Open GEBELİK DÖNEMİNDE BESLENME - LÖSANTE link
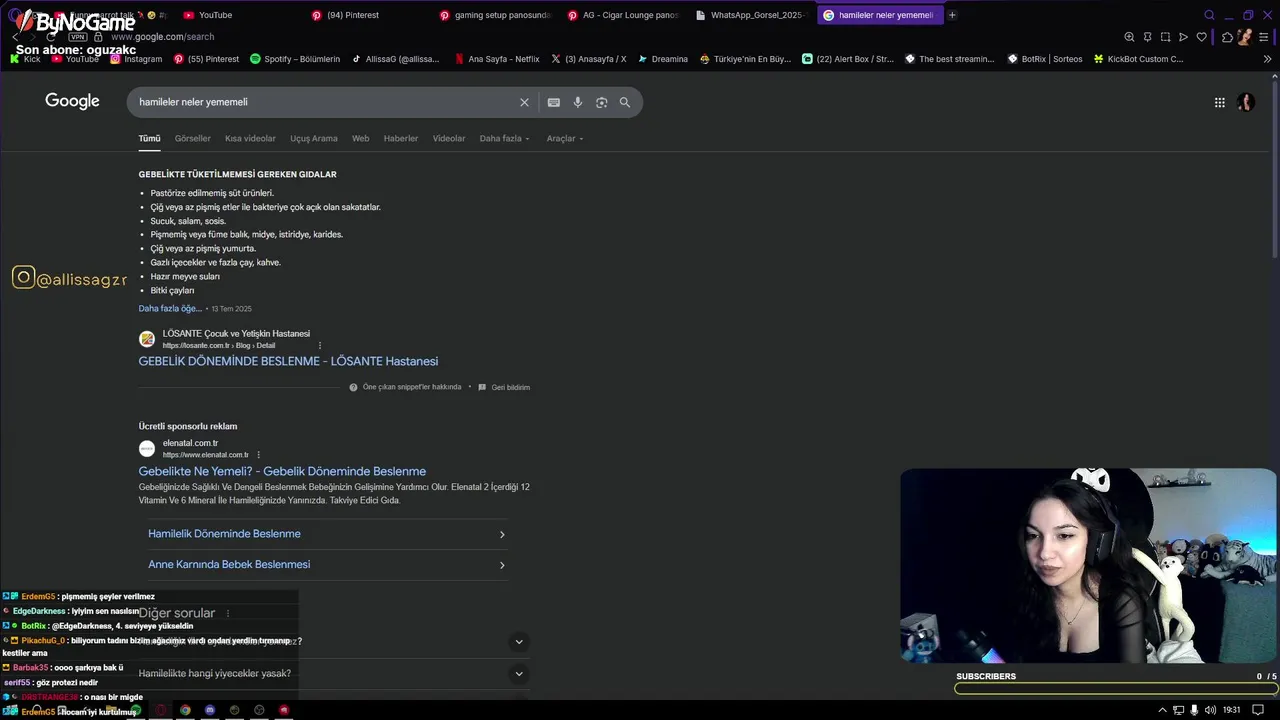The height and width of the screenshot is (720, 1280). point(288,361)
